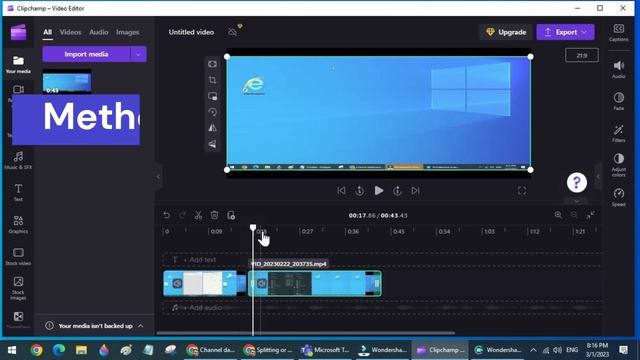Screen dimensions: 640x360
Task: Open the Stock video panel
Action: [18, 256]
